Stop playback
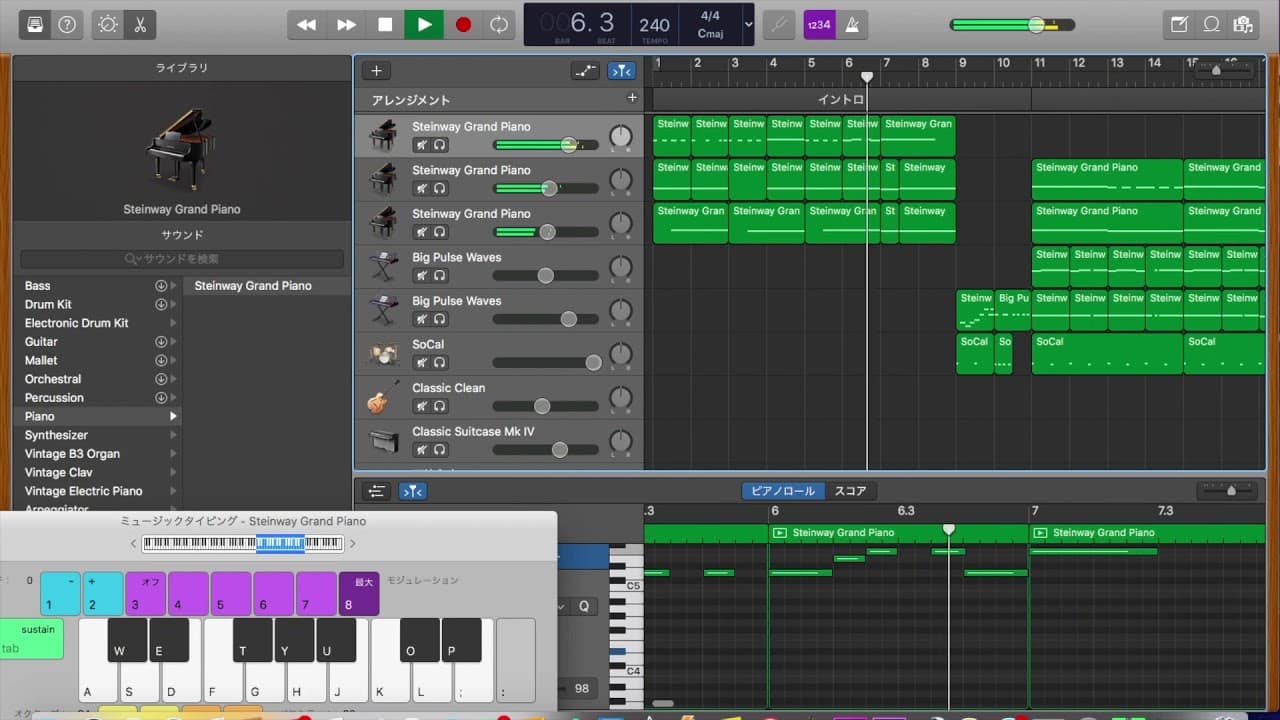The width and height of the screenshot is (1280, 720). 385,25
